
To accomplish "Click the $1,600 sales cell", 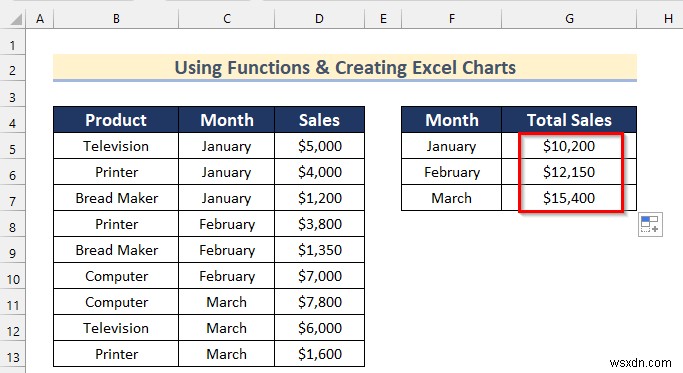I will point(319,354).
